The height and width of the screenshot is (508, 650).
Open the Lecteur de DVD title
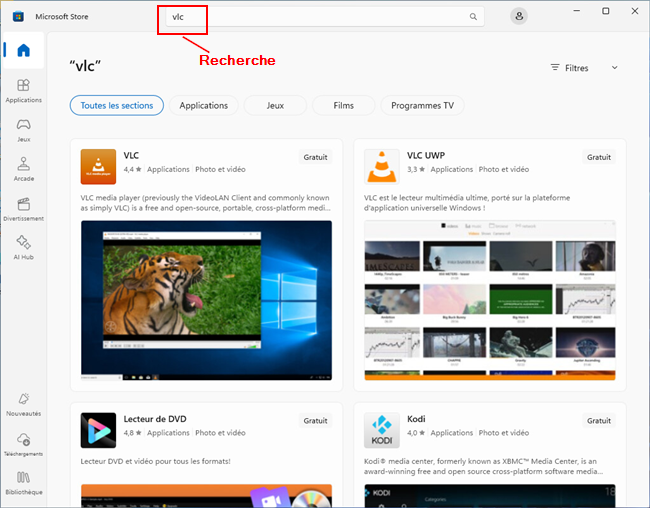click(155, 419)
